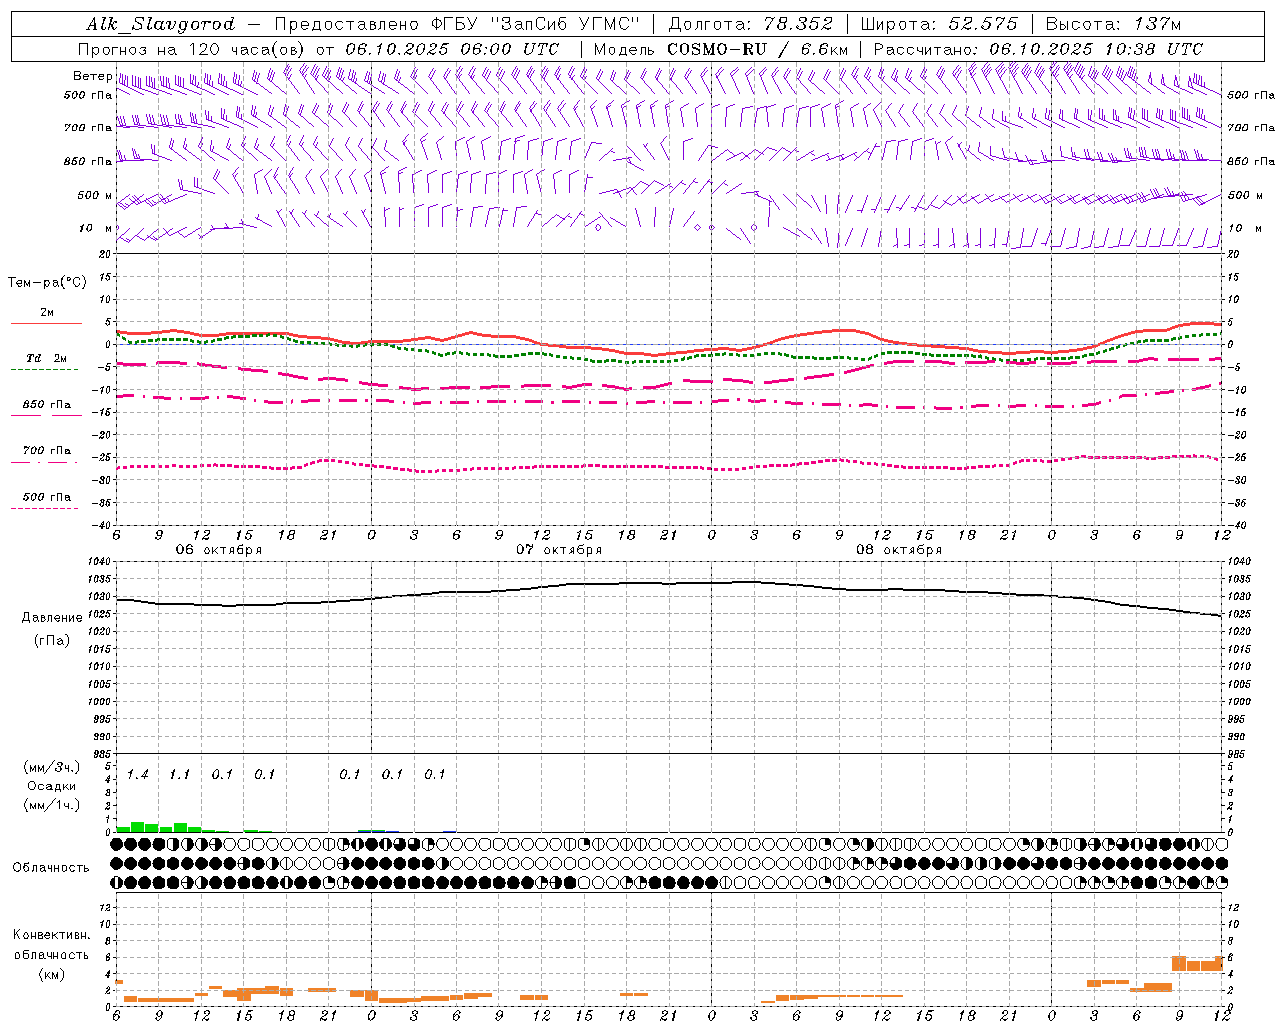Click the Ветер wind panel label

pos(92,76)
